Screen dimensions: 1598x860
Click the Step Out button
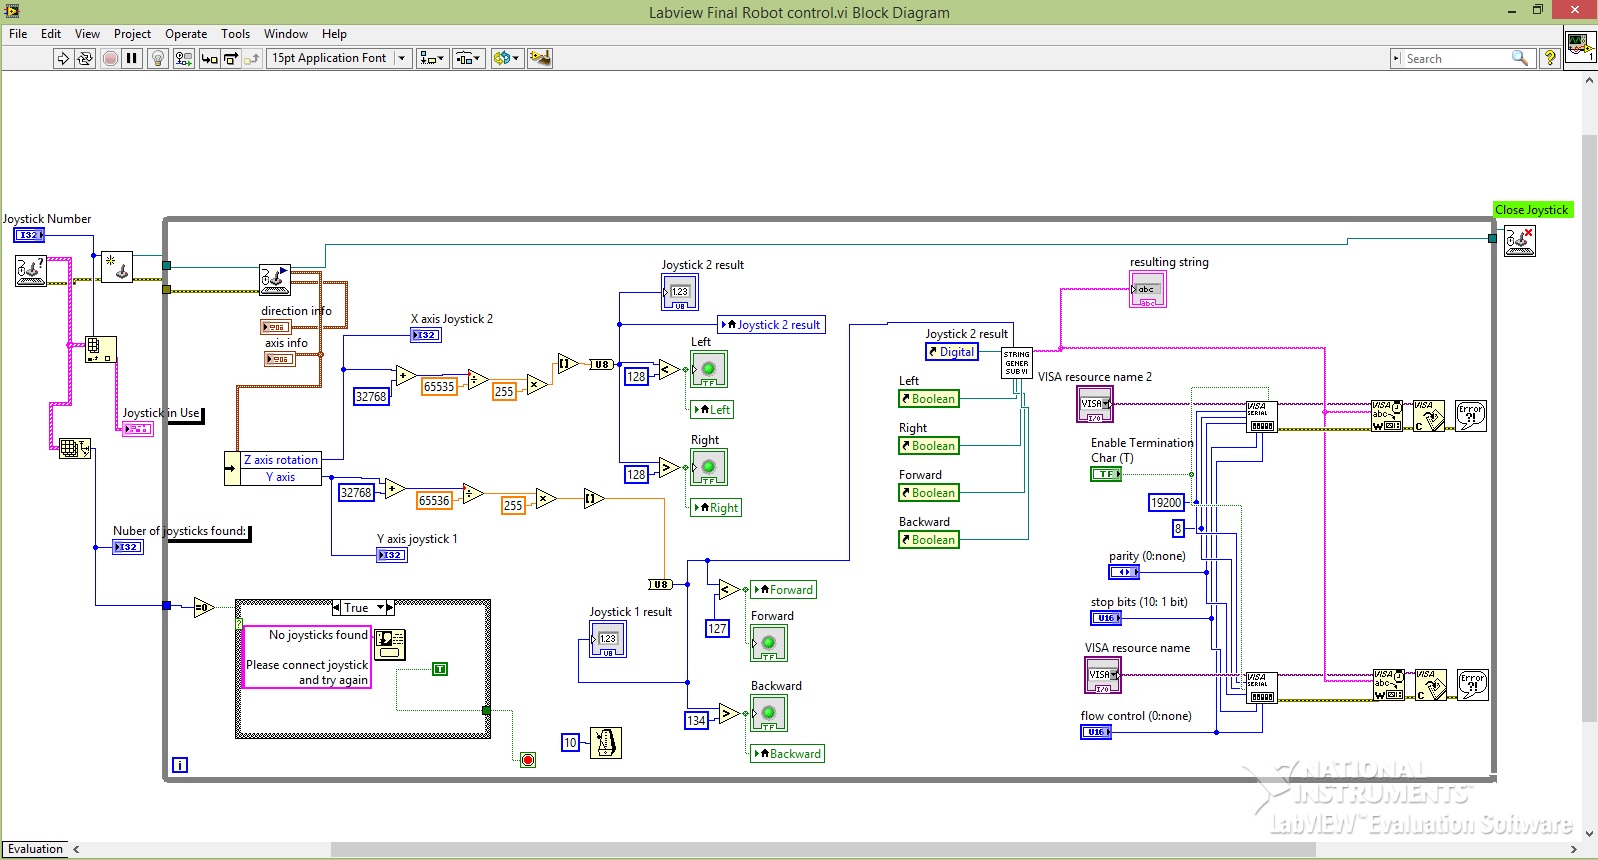point(251,58)
